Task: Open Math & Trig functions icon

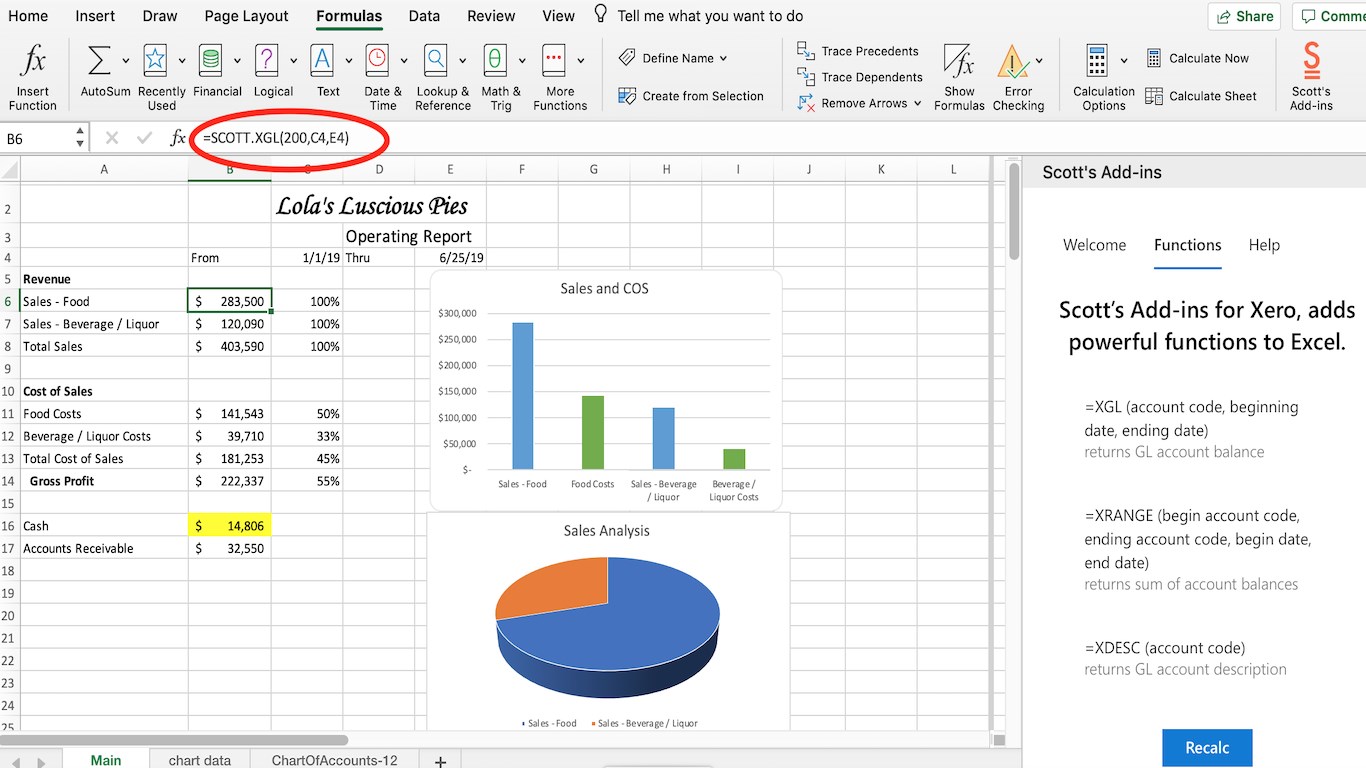Action: click(495, 61)
